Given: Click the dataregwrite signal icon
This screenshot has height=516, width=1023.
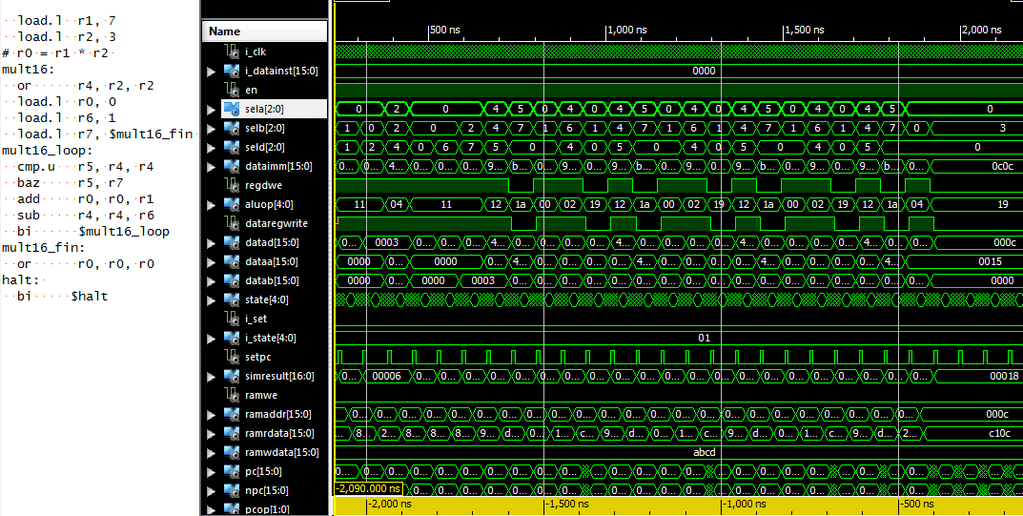Looking at the screenshot, I should coord(231,224).
